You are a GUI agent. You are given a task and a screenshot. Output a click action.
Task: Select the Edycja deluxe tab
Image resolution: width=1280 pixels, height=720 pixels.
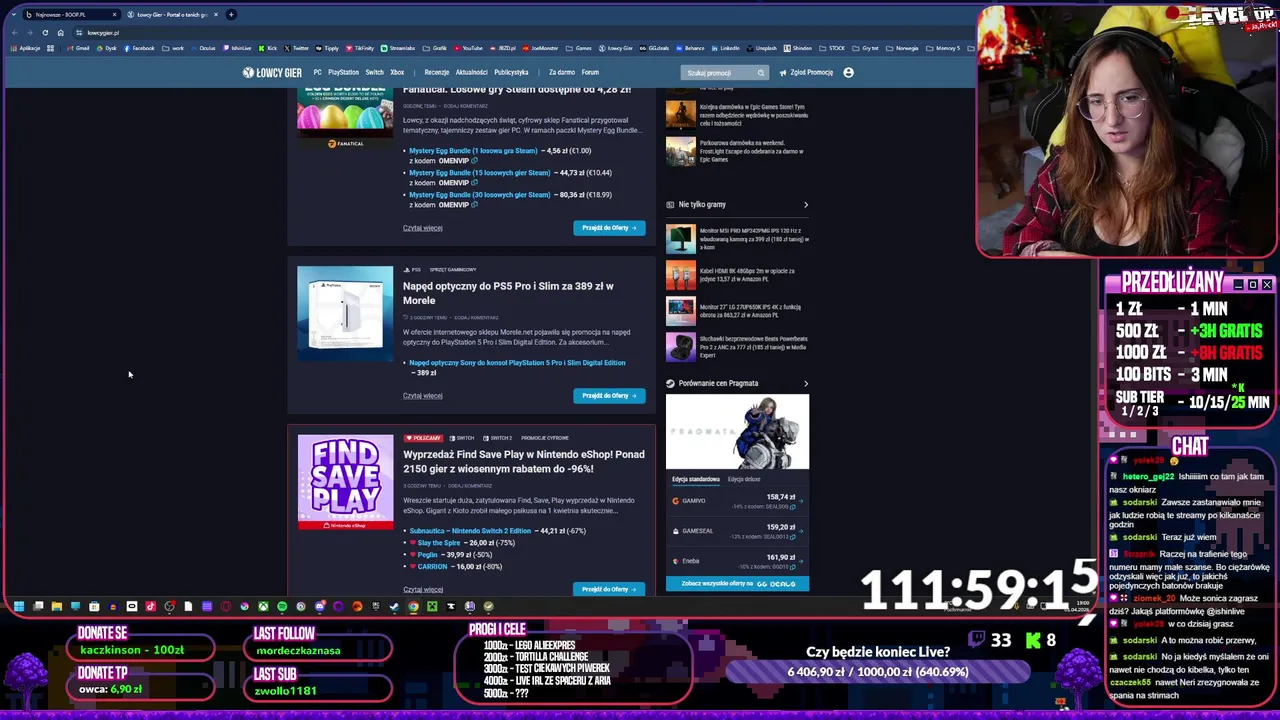point(744,479)
